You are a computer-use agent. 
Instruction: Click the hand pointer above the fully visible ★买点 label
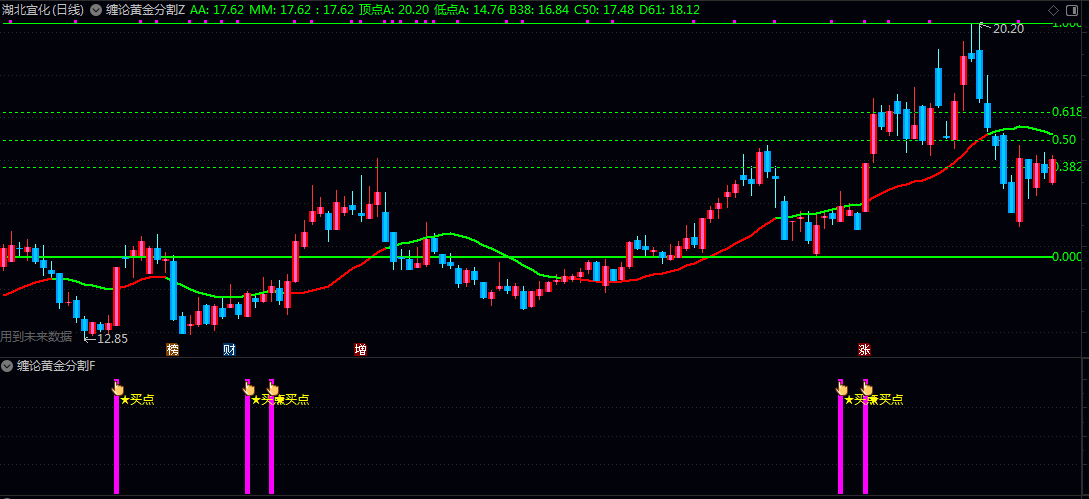coord(118,388)
